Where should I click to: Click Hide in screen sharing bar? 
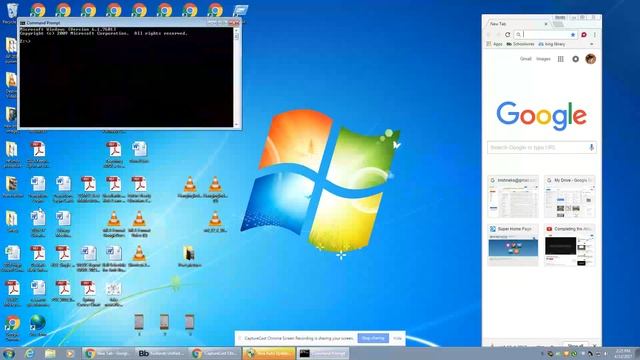397,338
